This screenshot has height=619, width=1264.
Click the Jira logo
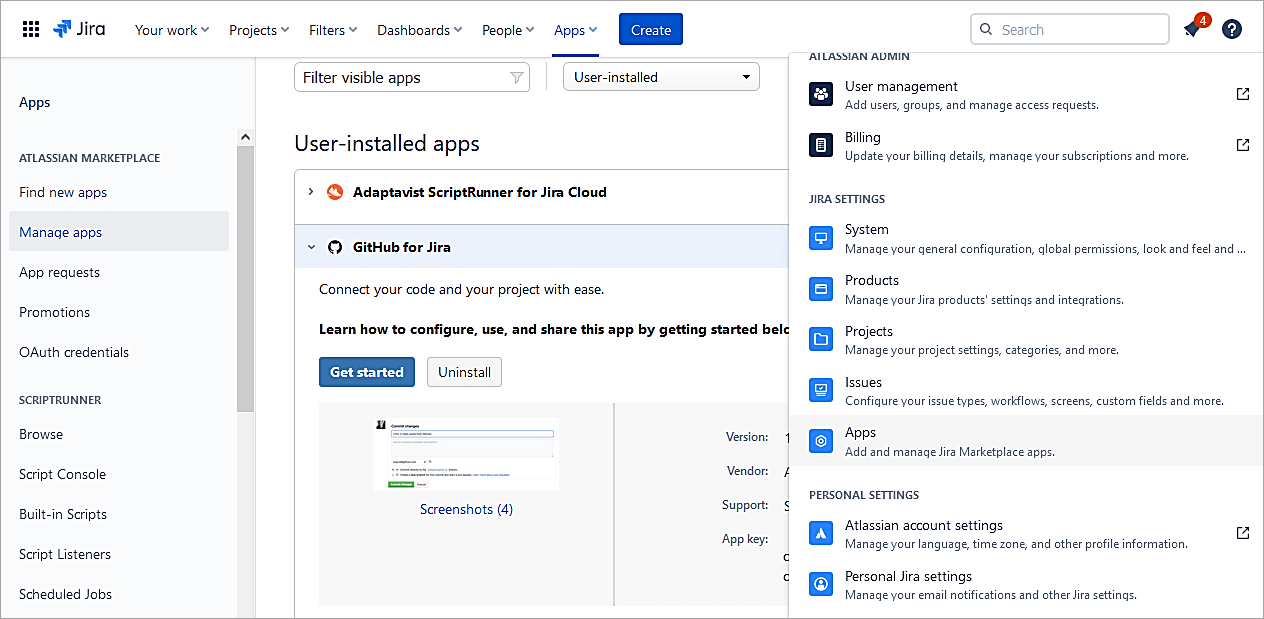[x=79, y=30]
